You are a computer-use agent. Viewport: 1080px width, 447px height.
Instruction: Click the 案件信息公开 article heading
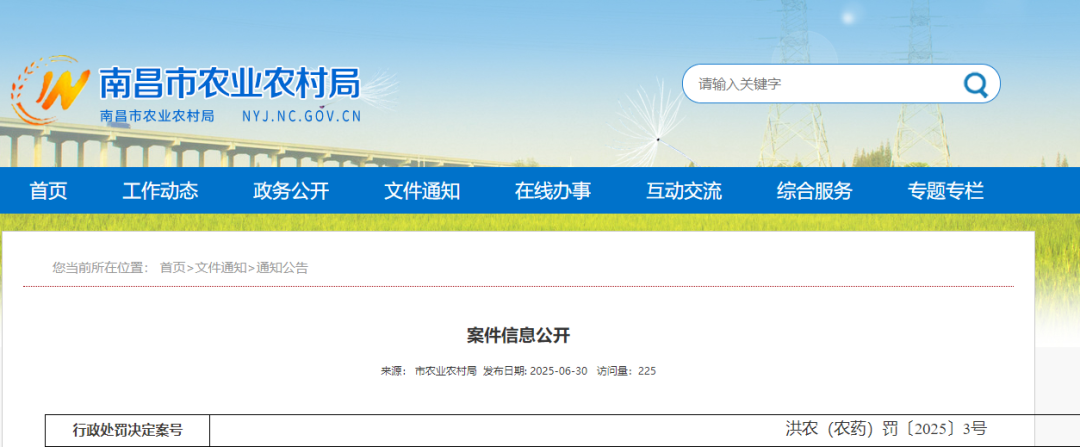point(519,335)
